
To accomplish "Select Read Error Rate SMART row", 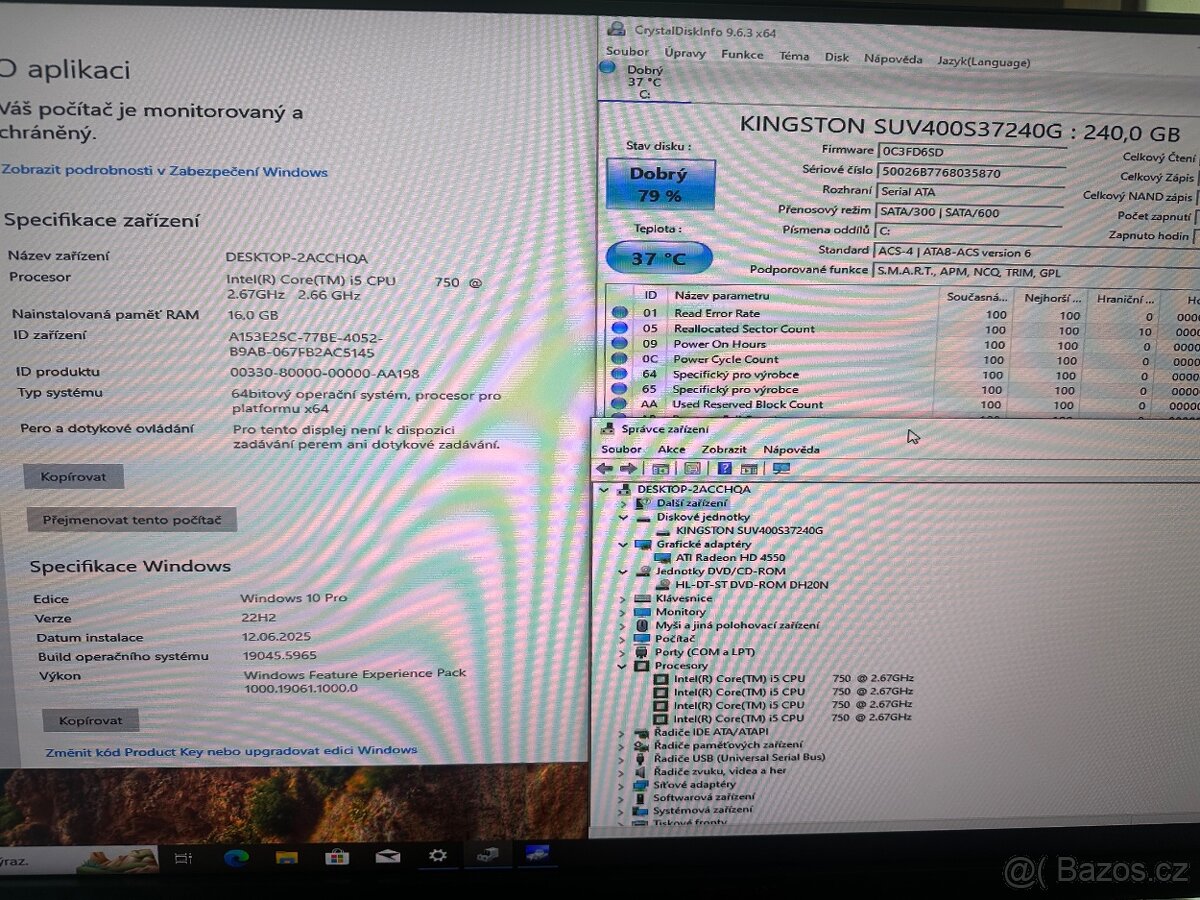I will tap(904, 313).
